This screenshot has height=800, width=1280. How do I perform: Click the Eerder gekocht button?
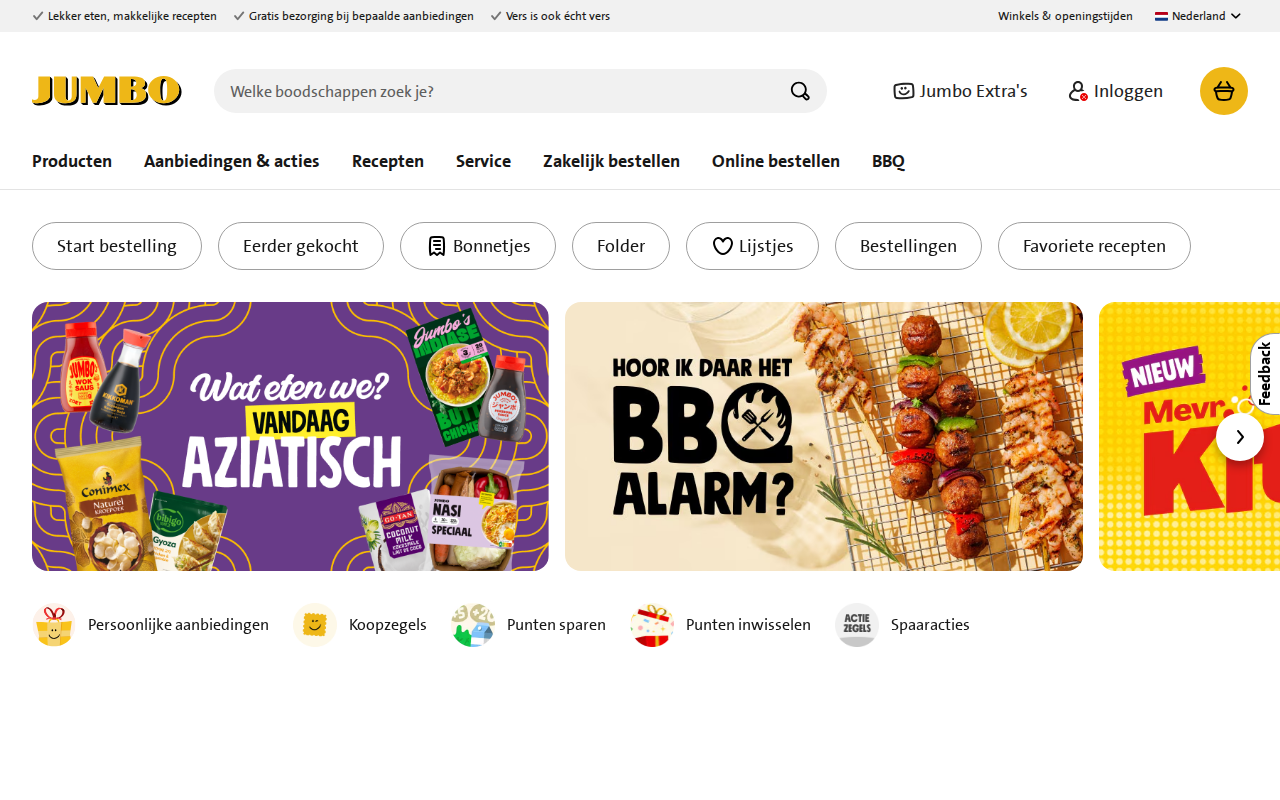pos(301,246)
